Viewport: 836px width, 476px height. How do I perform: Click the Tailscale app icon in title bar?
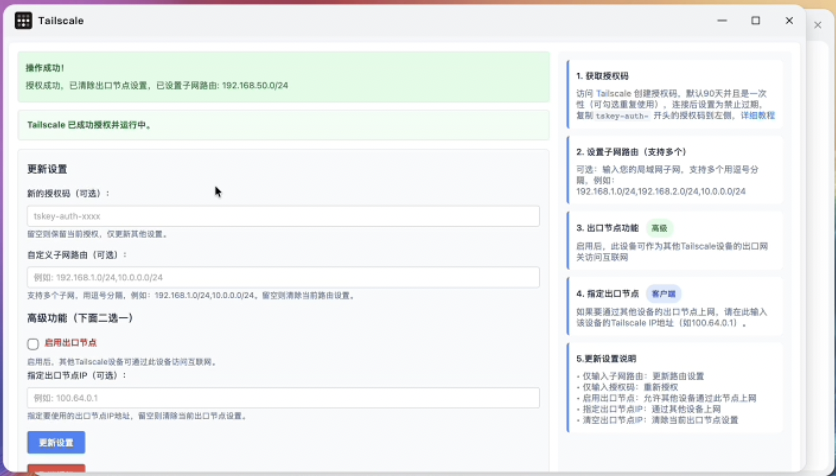coord(23,21)
